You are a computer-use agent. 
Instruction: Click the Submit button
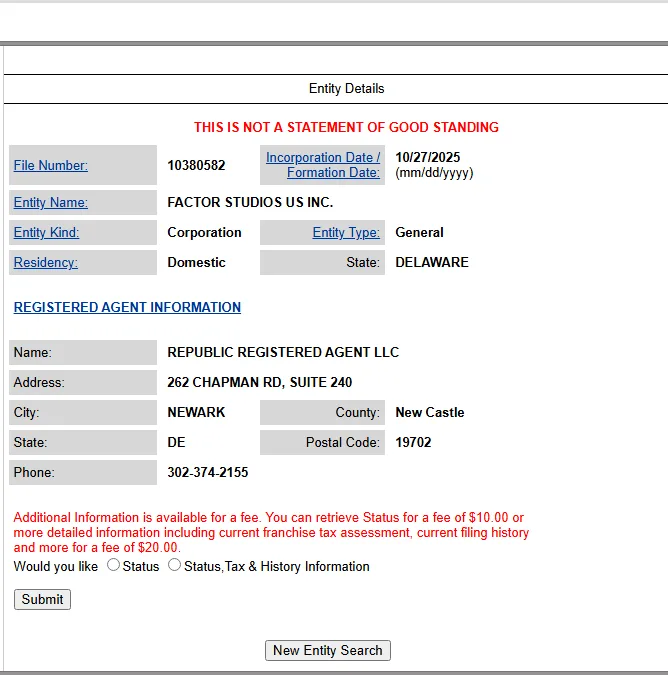coord(42,599)
